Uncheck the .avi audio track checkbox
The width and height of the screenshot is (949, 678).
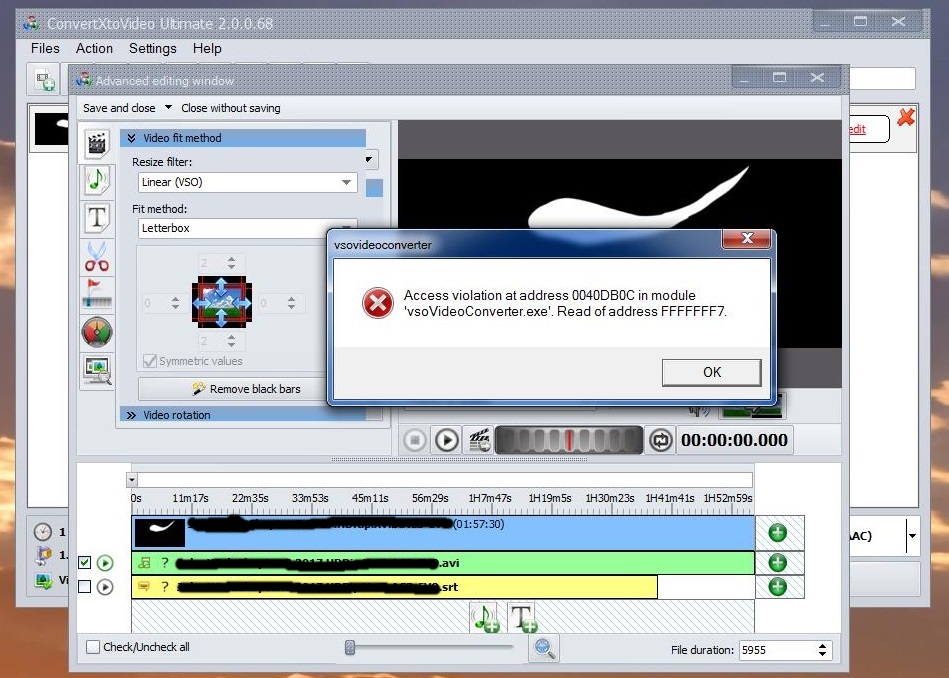[x=85, y=563]
